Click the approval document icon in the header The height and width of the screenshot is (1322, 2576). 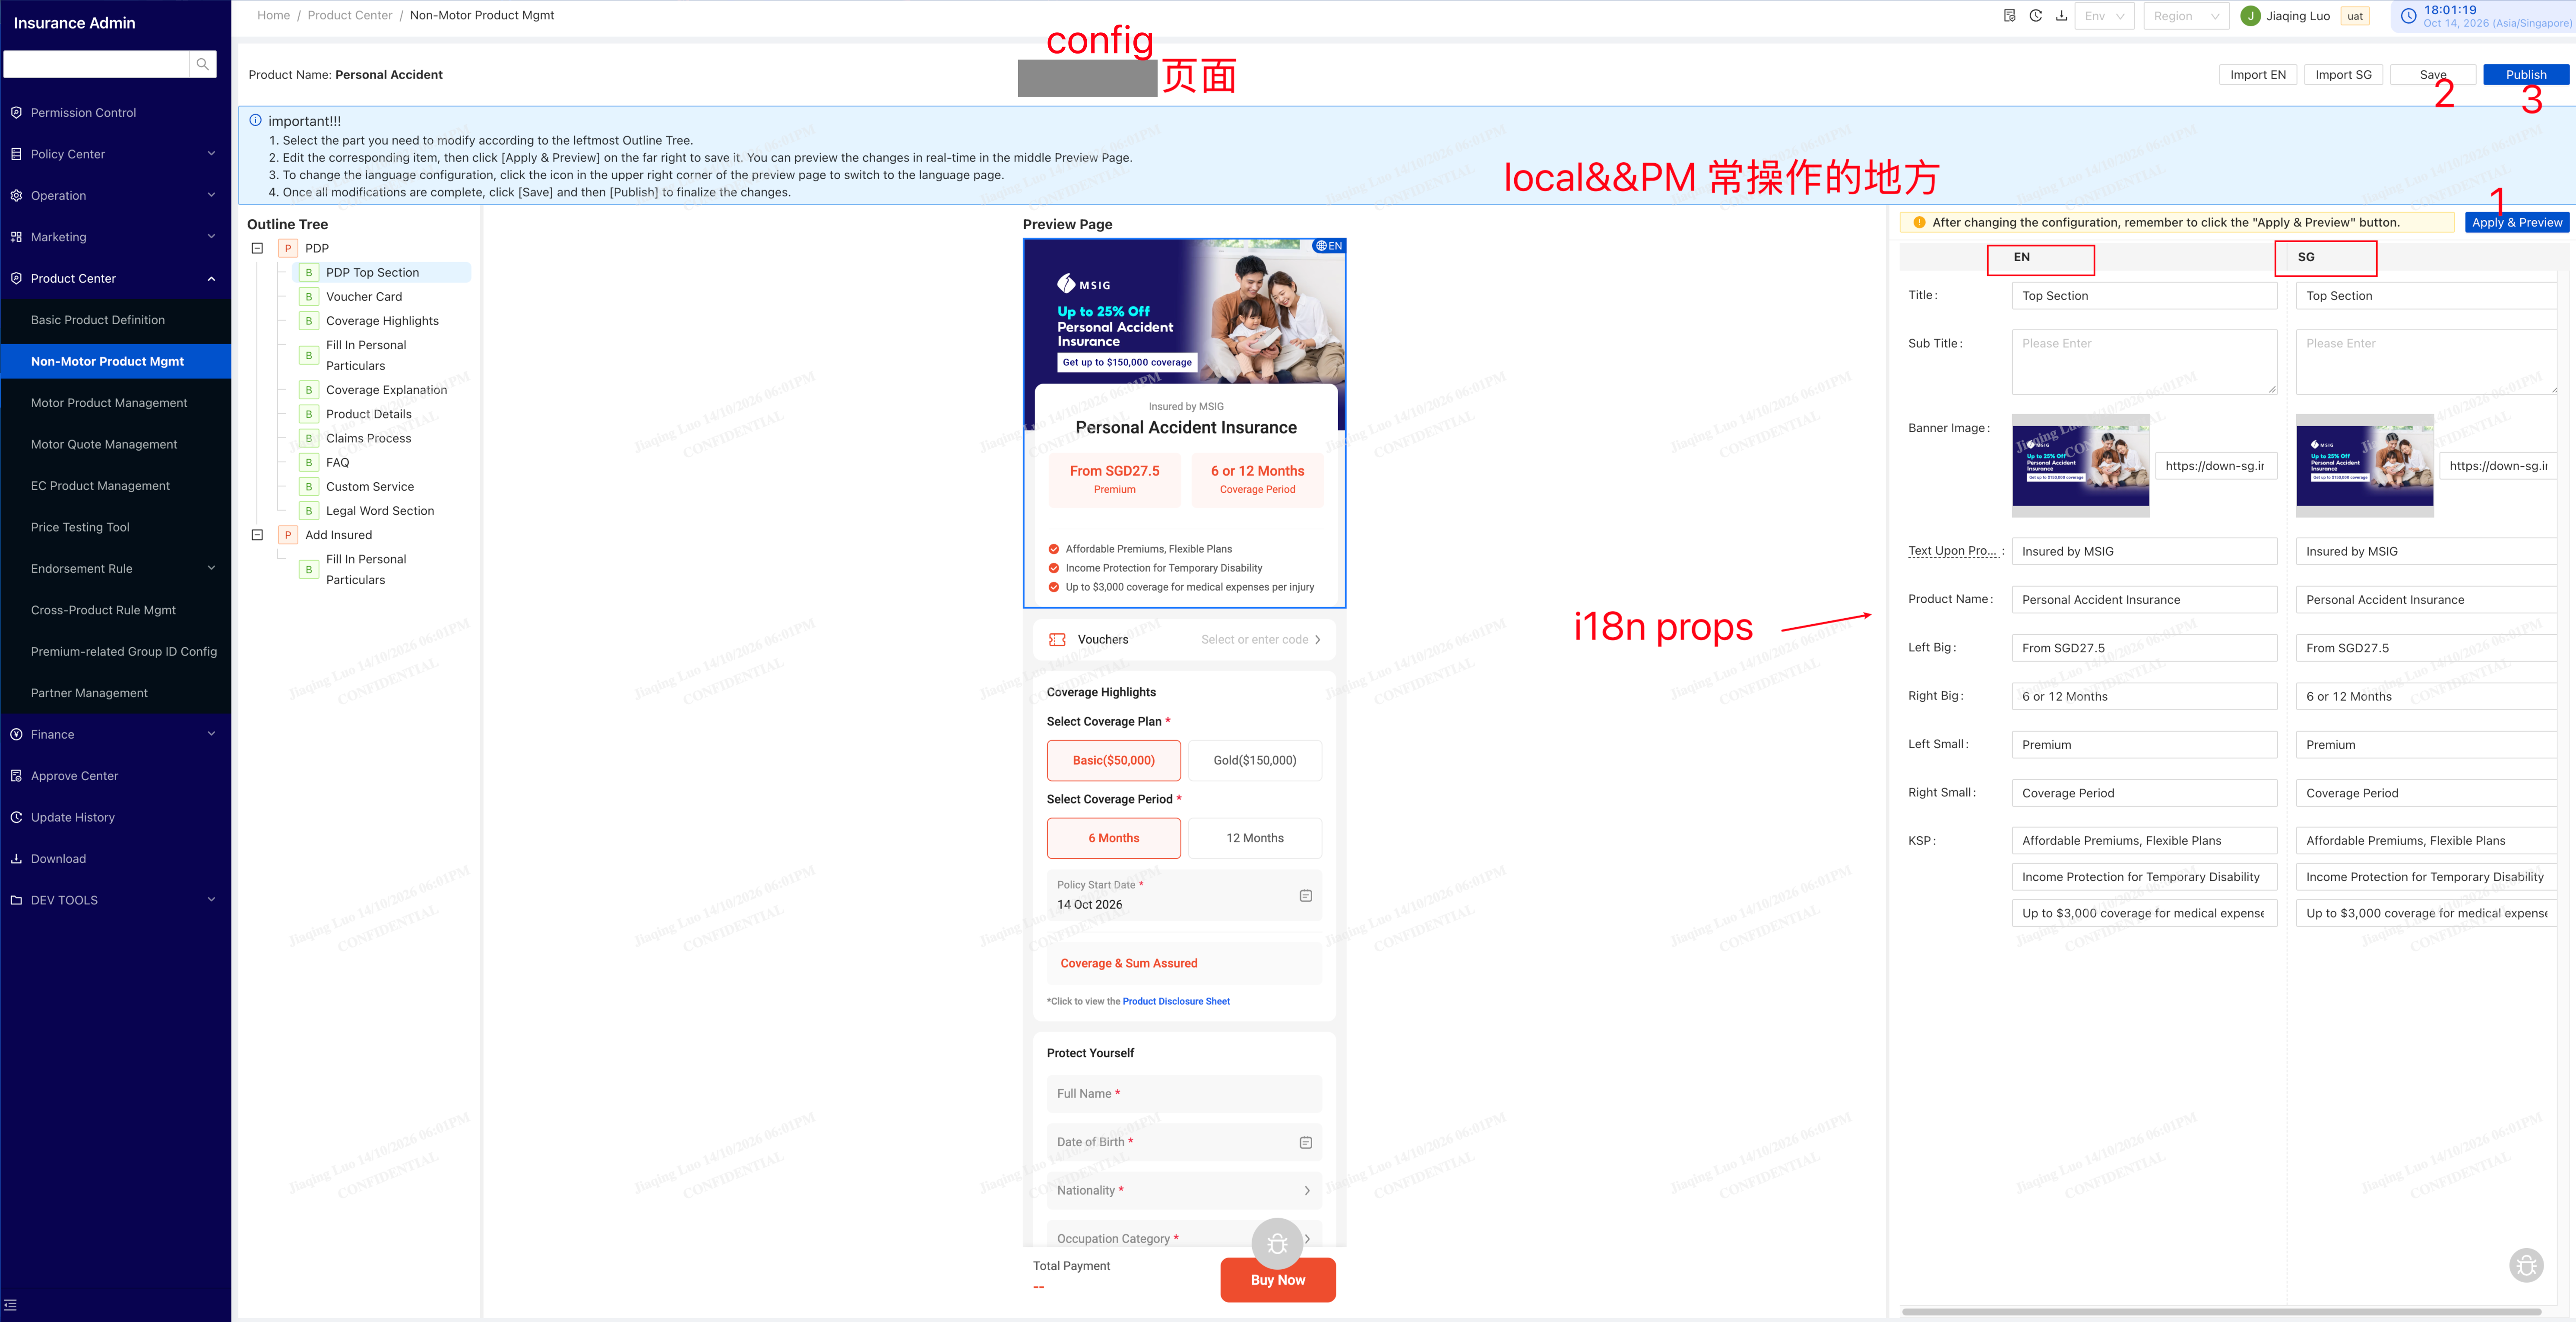(2009, 16)
